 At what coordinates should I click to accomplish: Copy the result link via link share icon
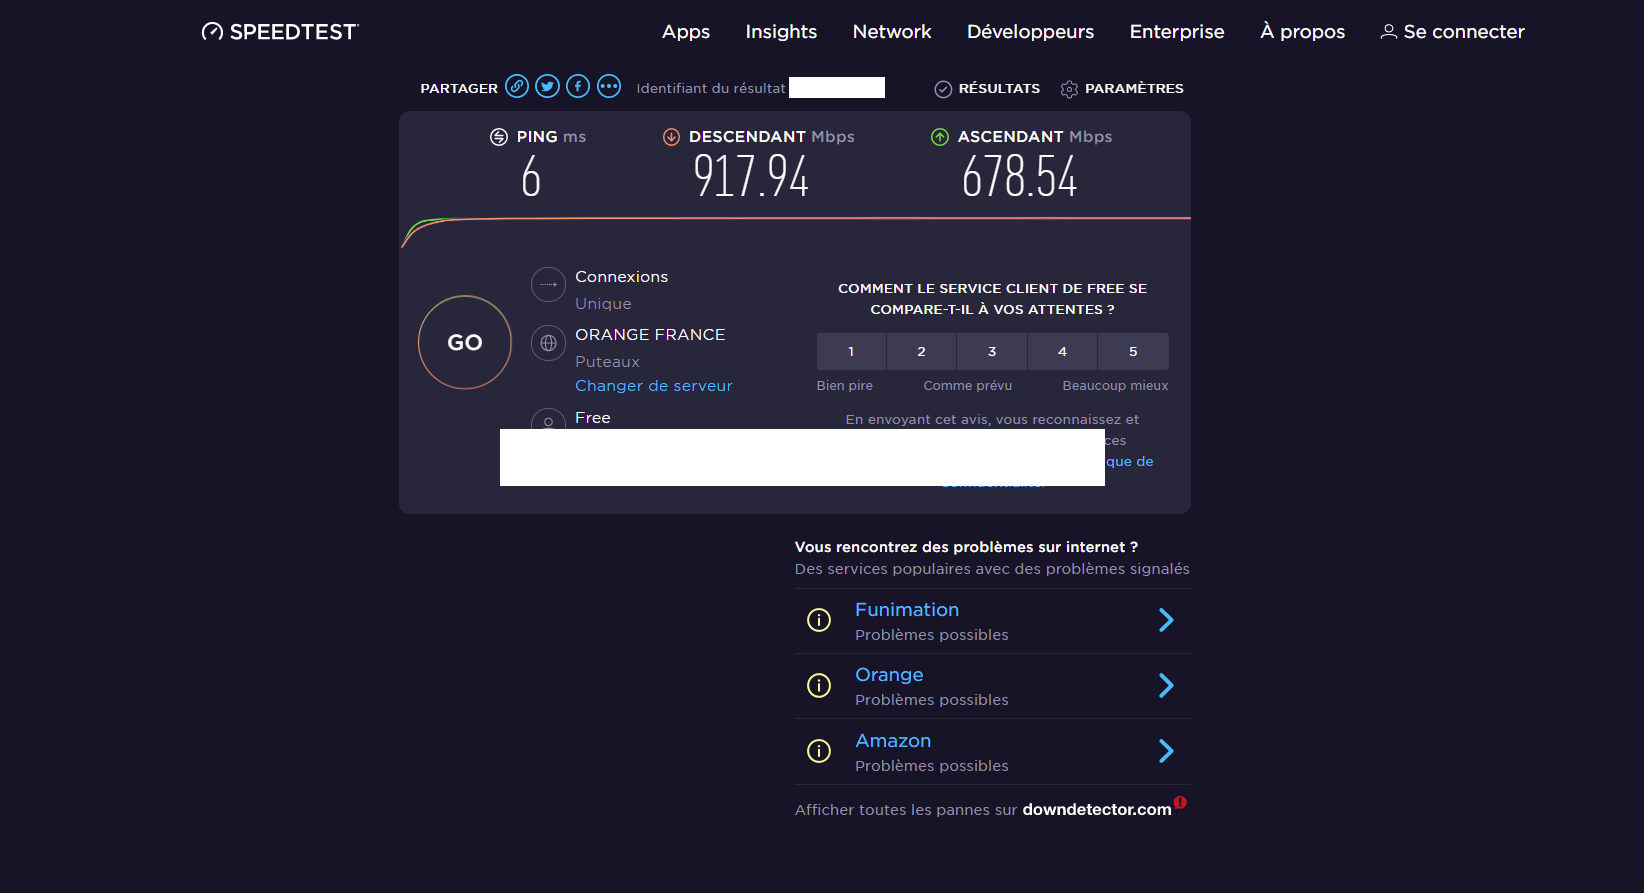(517, 86)
